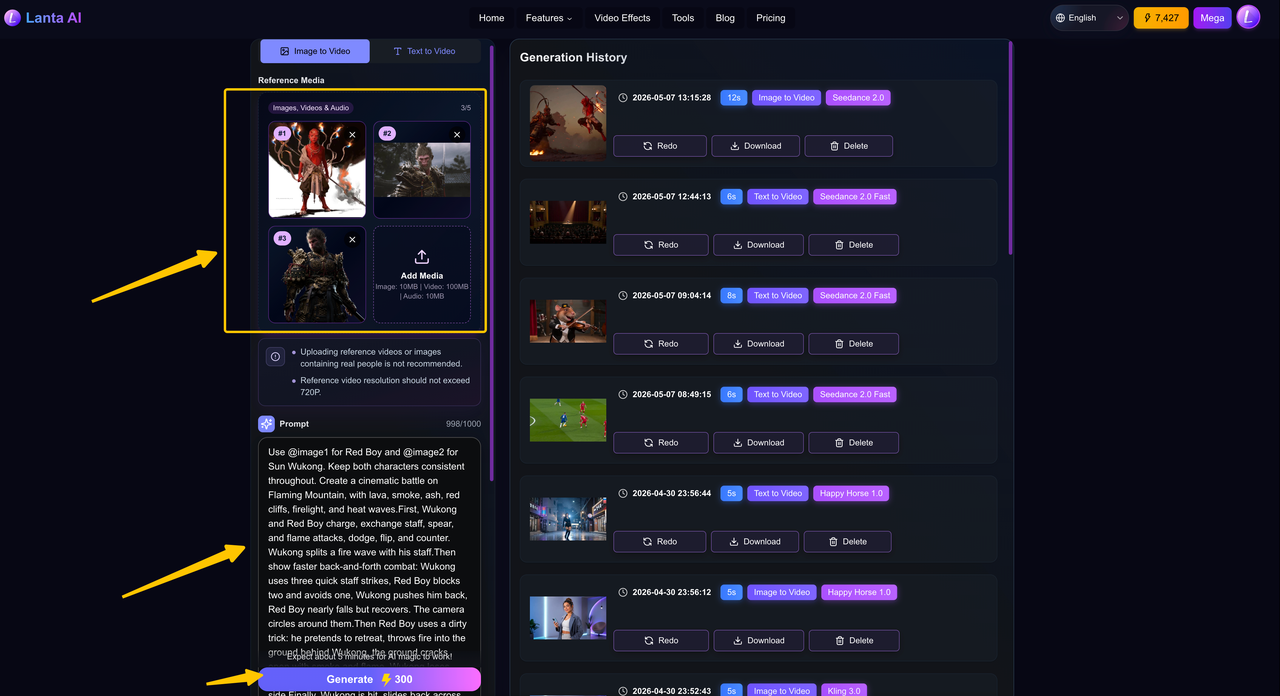
Task: Redo the 09:04:14 generation
Action: pos(661,344)
